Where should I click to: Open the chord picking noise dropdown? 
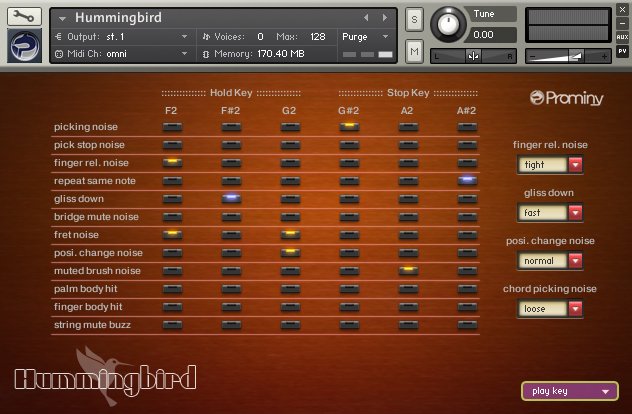549,309
